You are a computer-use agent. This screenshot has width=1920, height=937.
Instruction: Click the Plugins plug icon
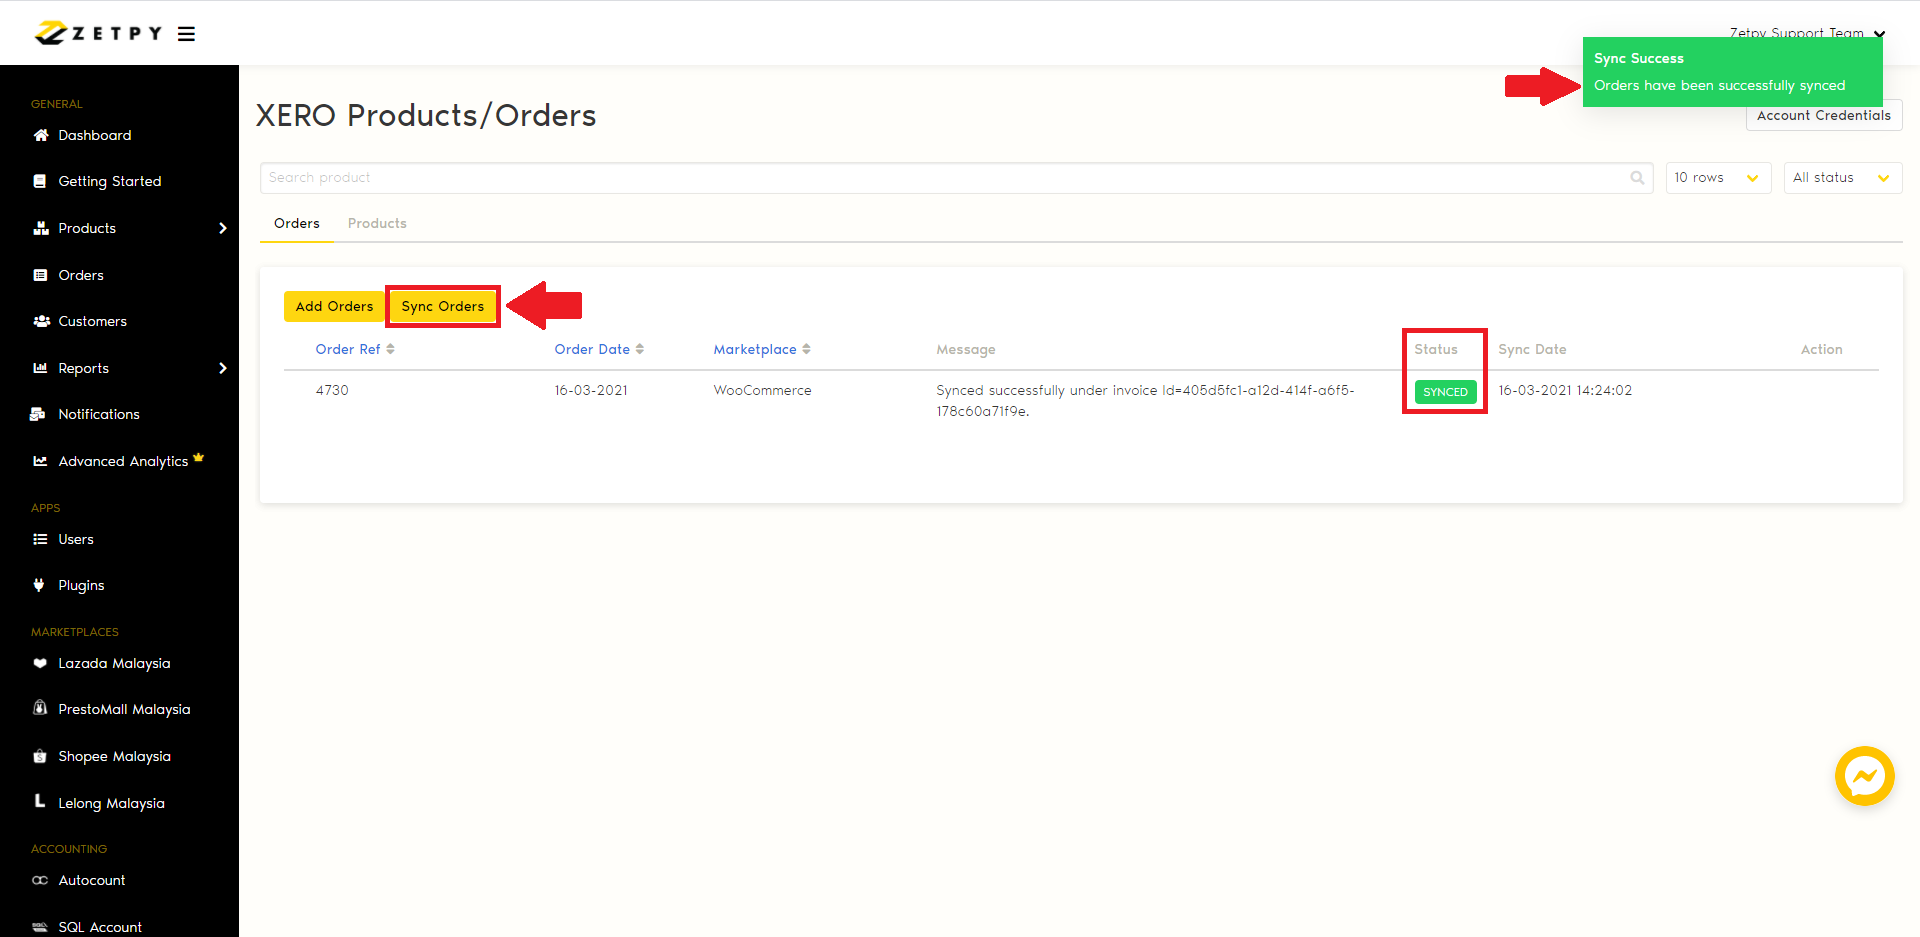tap(39, 585)
